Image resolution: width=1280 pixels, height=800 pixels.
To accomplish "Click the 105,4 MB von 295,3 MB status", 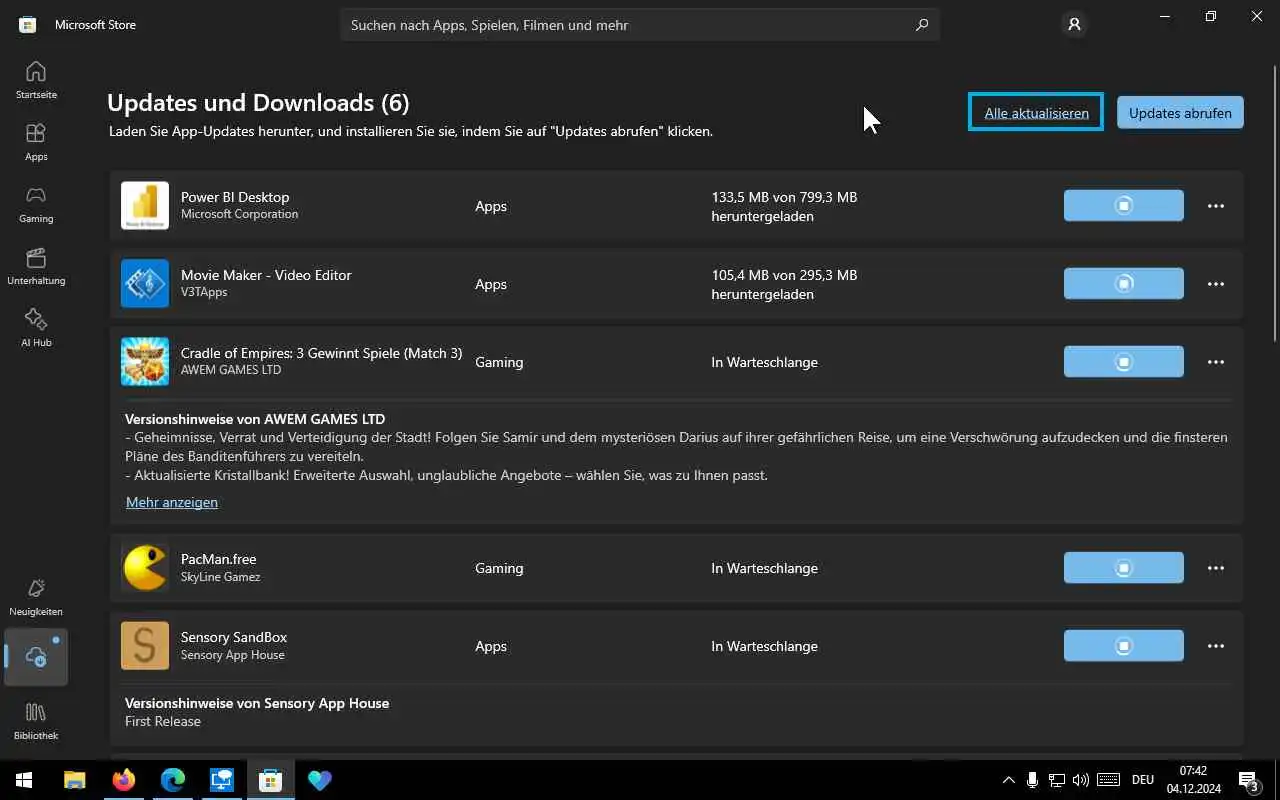I will click(x=784, y=284).
